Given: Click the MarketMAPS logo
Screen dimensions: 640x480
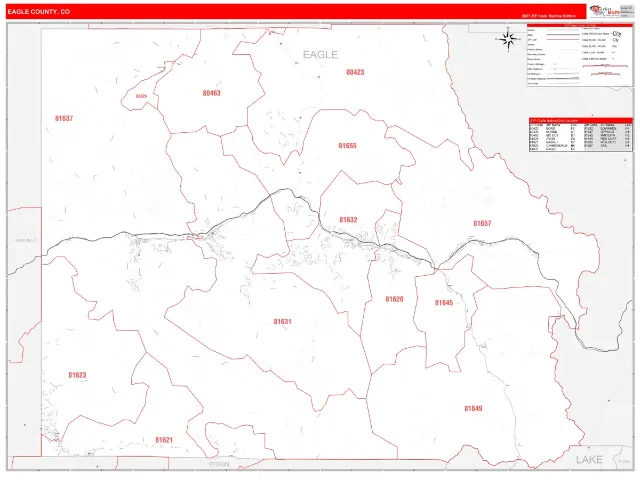Looking at the screenshot, I should click(604, 11).
